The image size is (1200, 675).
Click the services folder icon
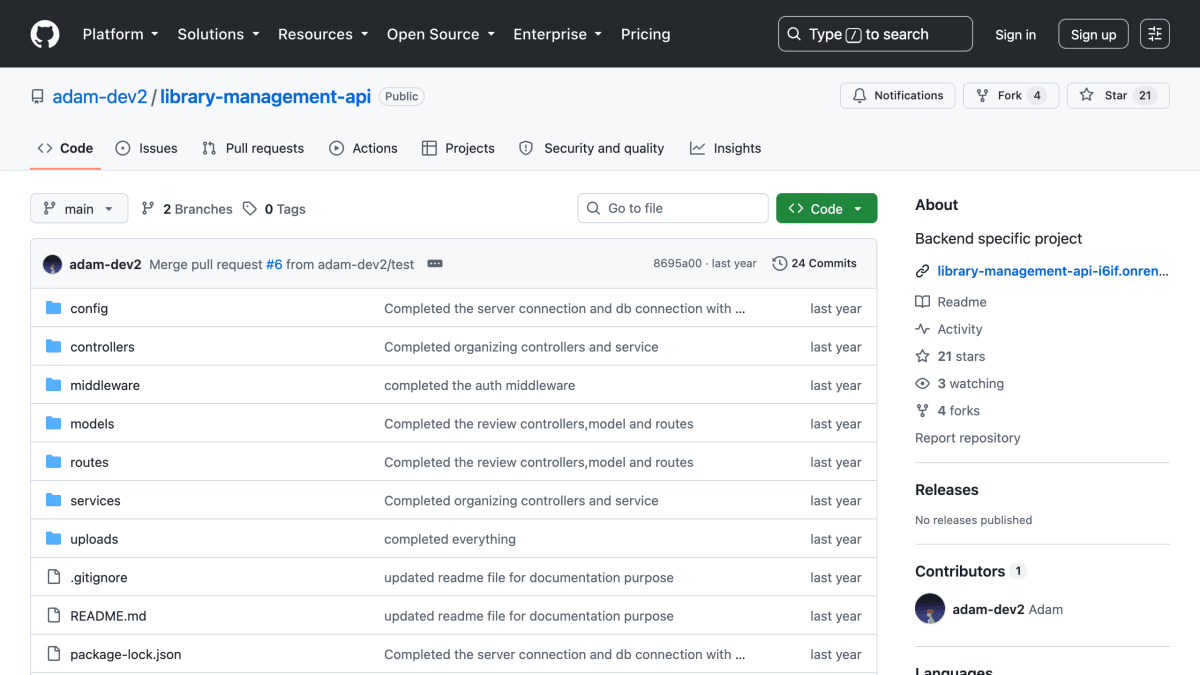coord(53,500)
